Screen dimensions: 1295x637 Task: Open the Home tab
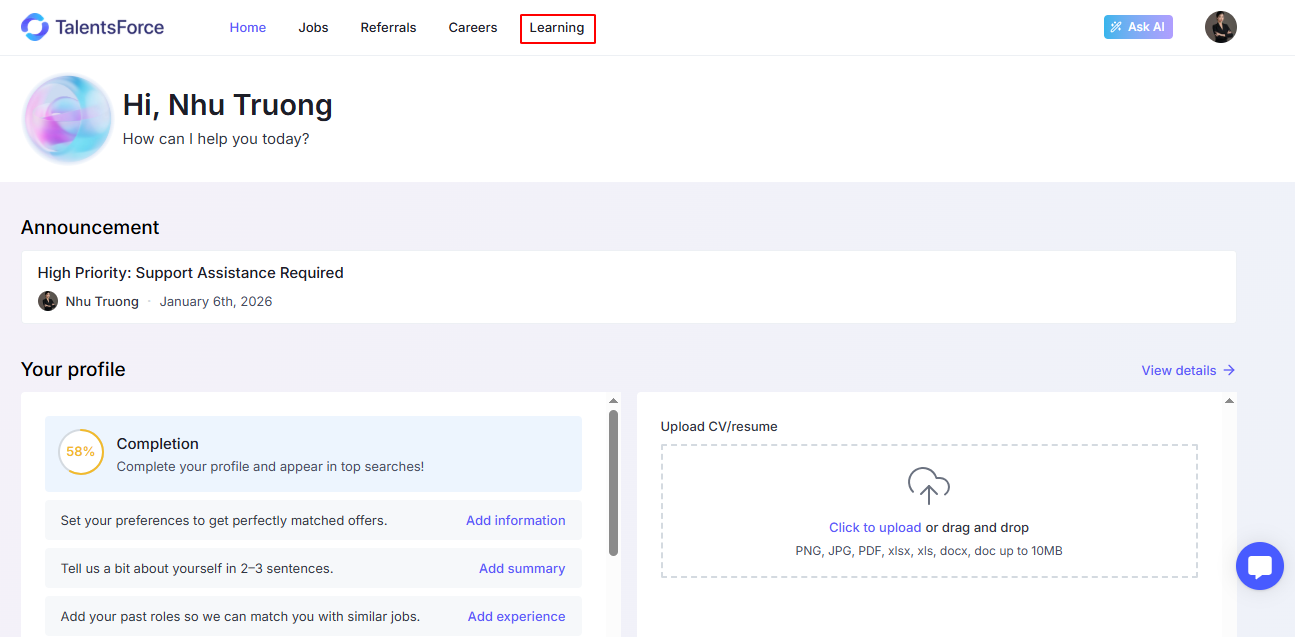[x=248, y=28]
